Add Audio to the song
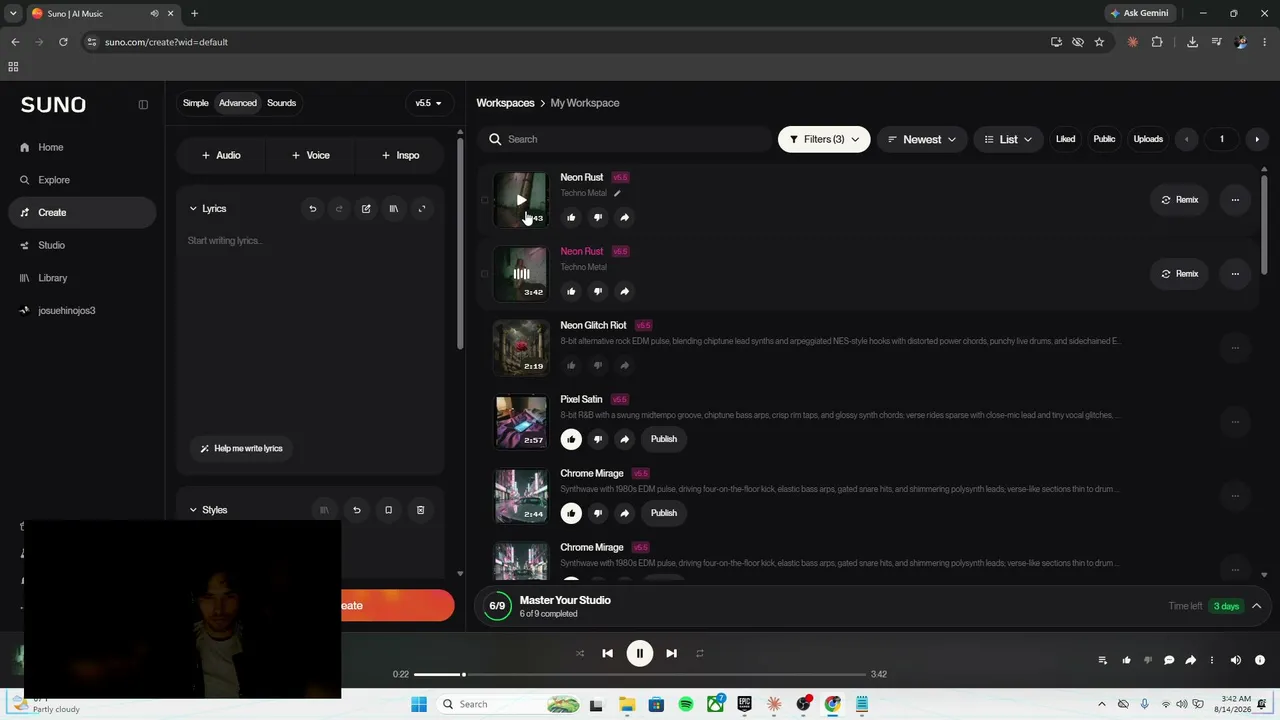This screenshot has height=720, width=1280. click(x=221, y=155)
